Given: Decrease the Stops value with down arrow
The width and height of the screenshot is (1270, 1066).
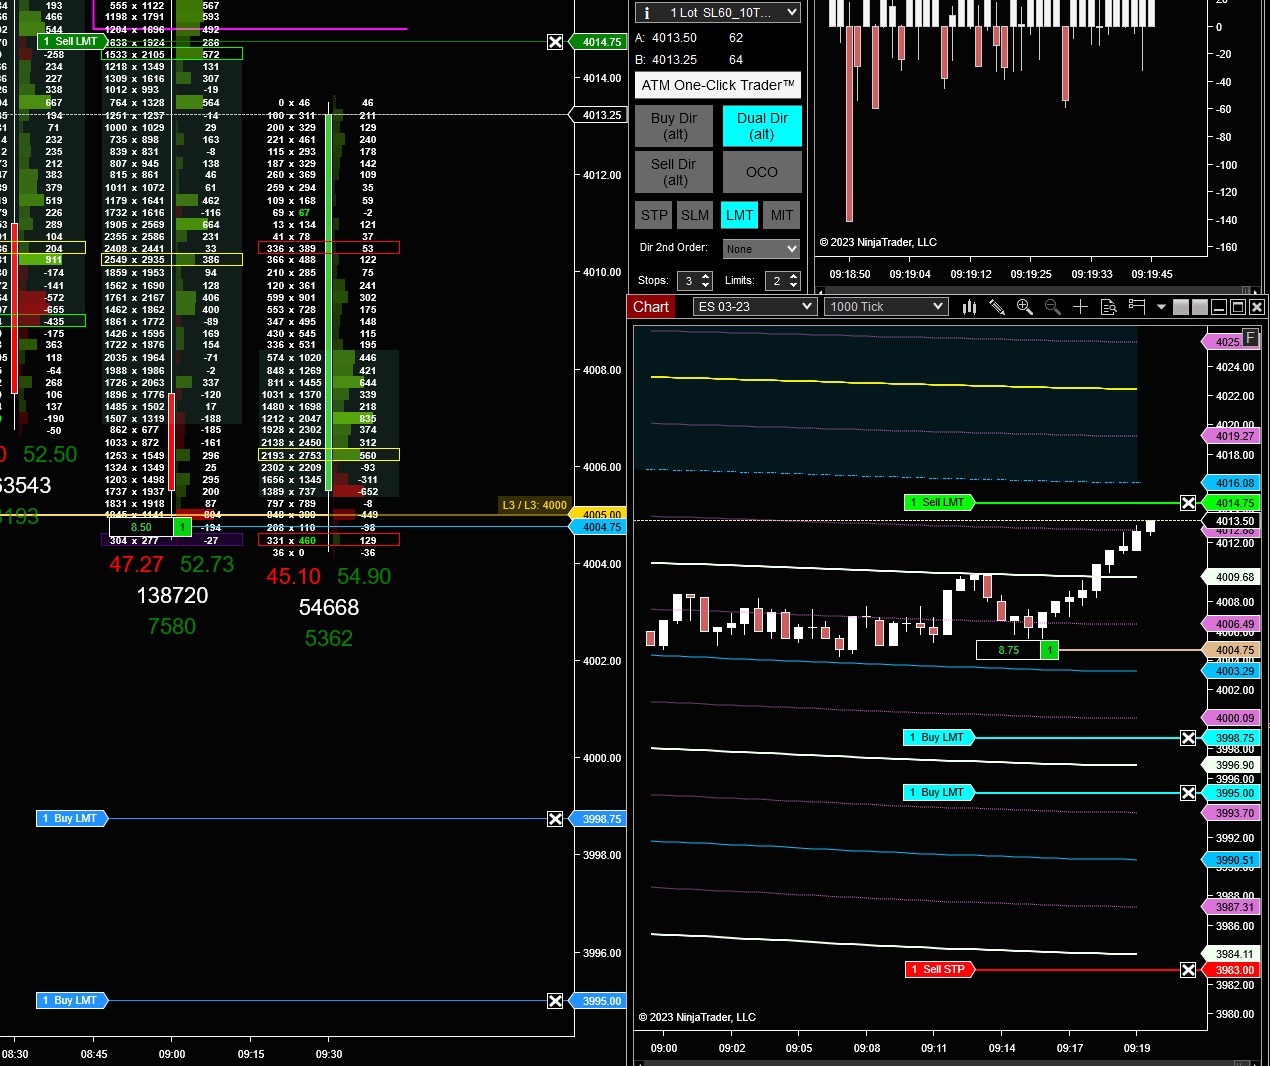Looking at the screenshot, I should 706,286.
